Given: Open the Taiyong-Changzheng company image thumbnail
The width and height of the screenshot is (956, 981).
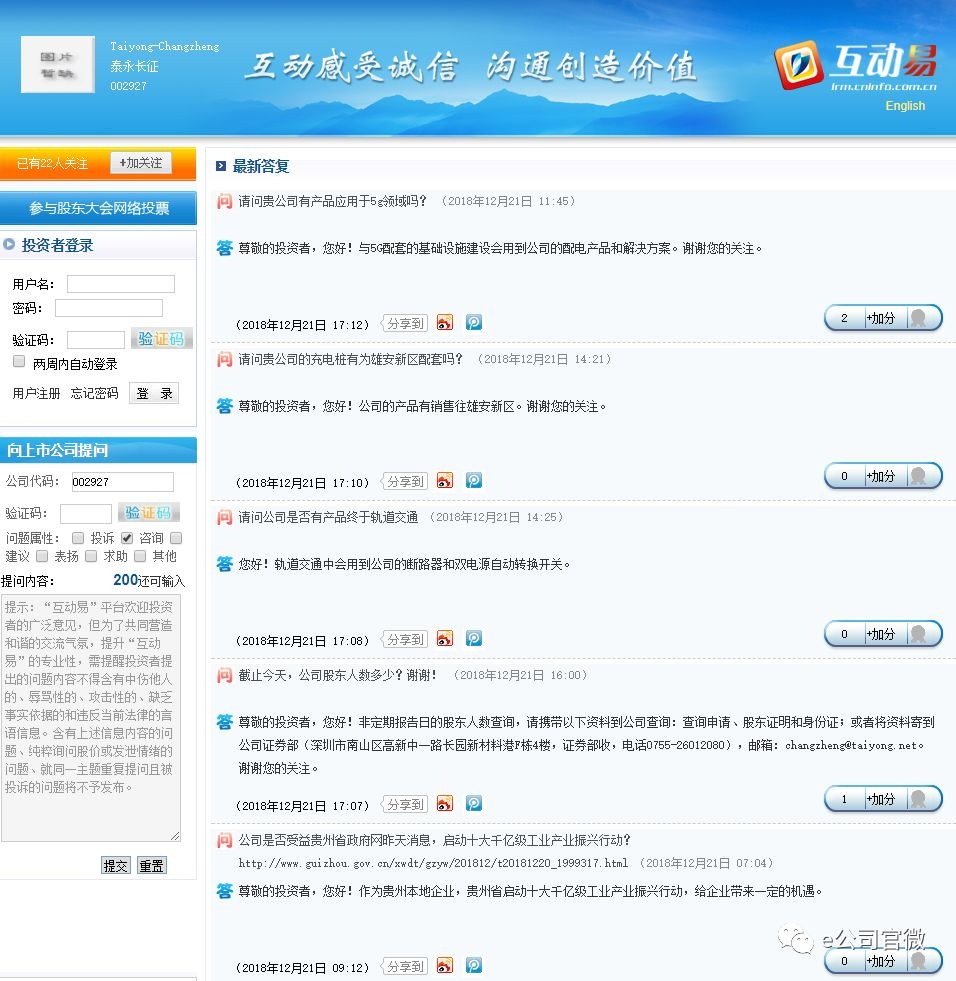Looking at the screenshot, I should 58,64.
